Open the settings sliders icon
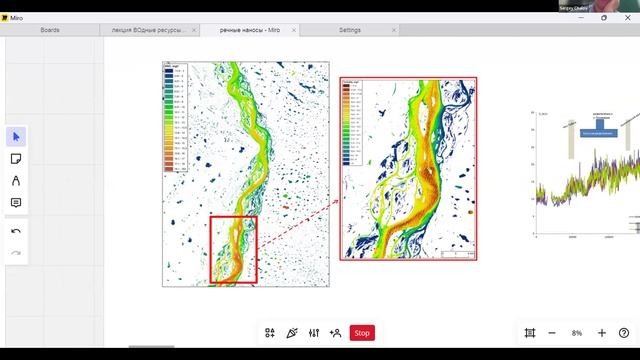 pos(314,333)
